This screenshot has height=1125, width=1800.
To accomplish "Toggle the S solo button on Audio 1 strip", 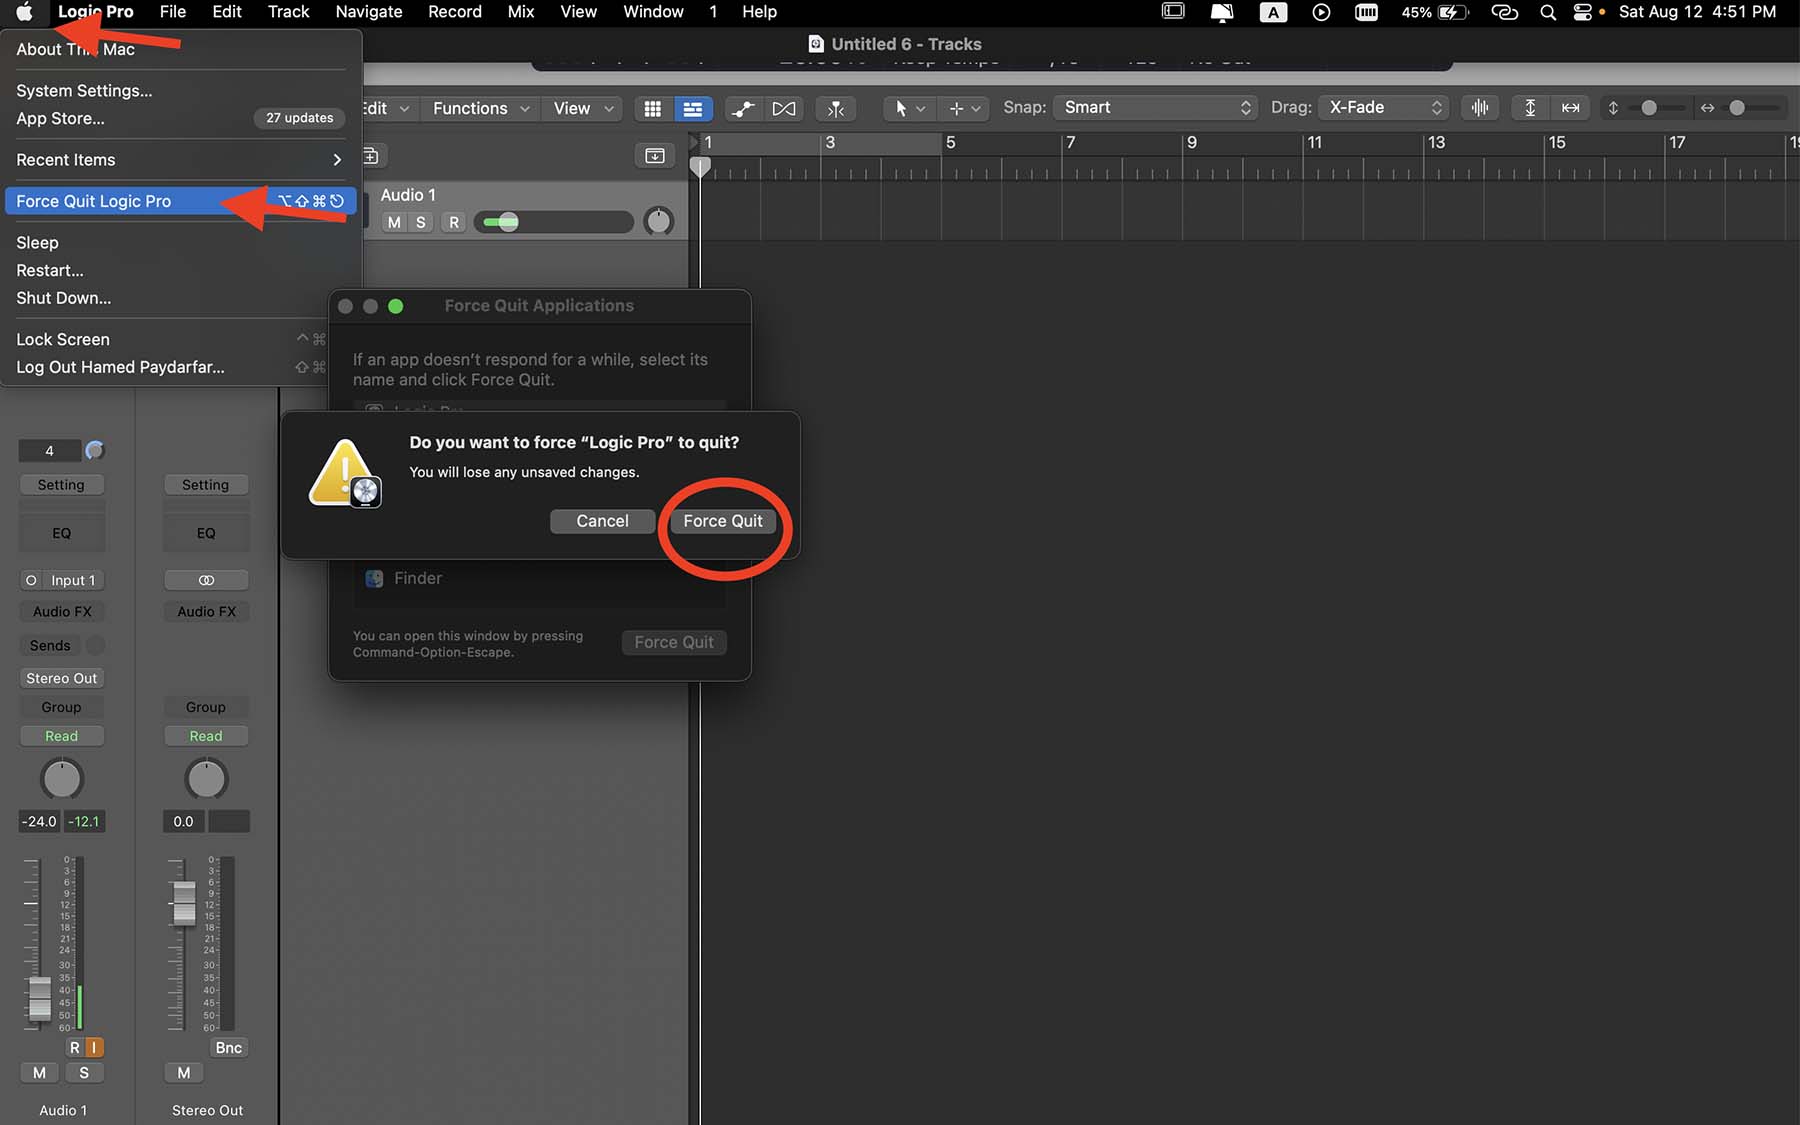I will point(84,1072).
